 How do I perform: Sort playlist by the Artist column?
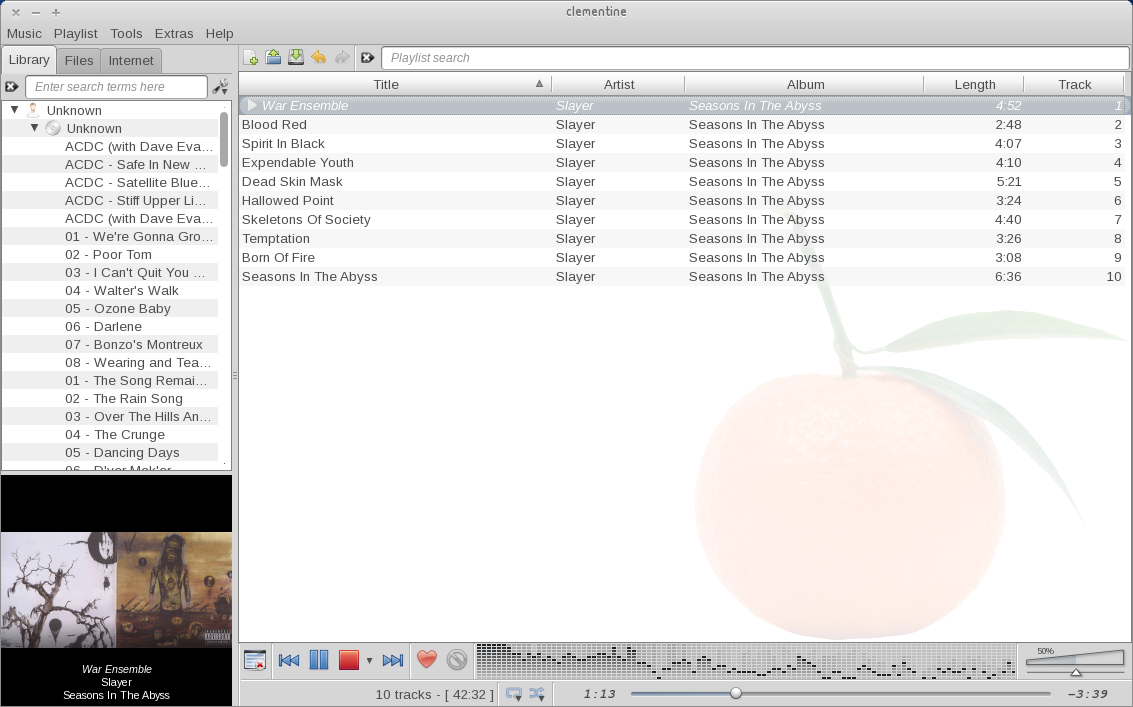(x=618, y=85)
